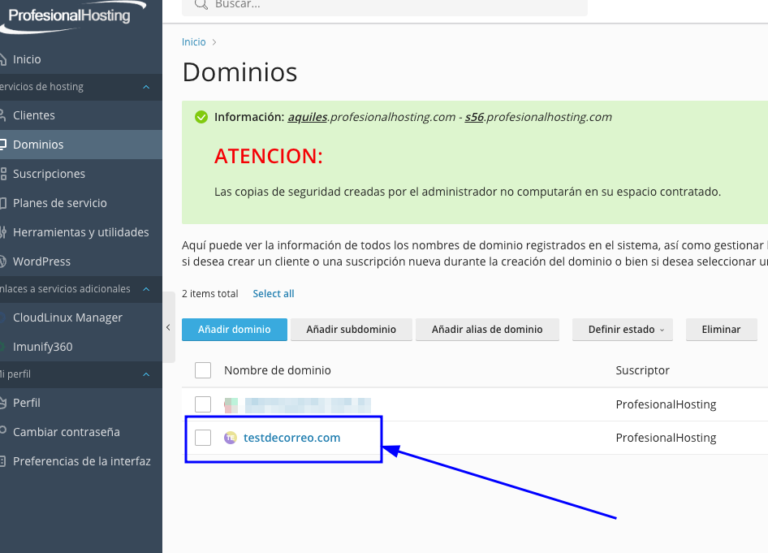Open the Definir estado dropdown

click(x=622, y=330)
